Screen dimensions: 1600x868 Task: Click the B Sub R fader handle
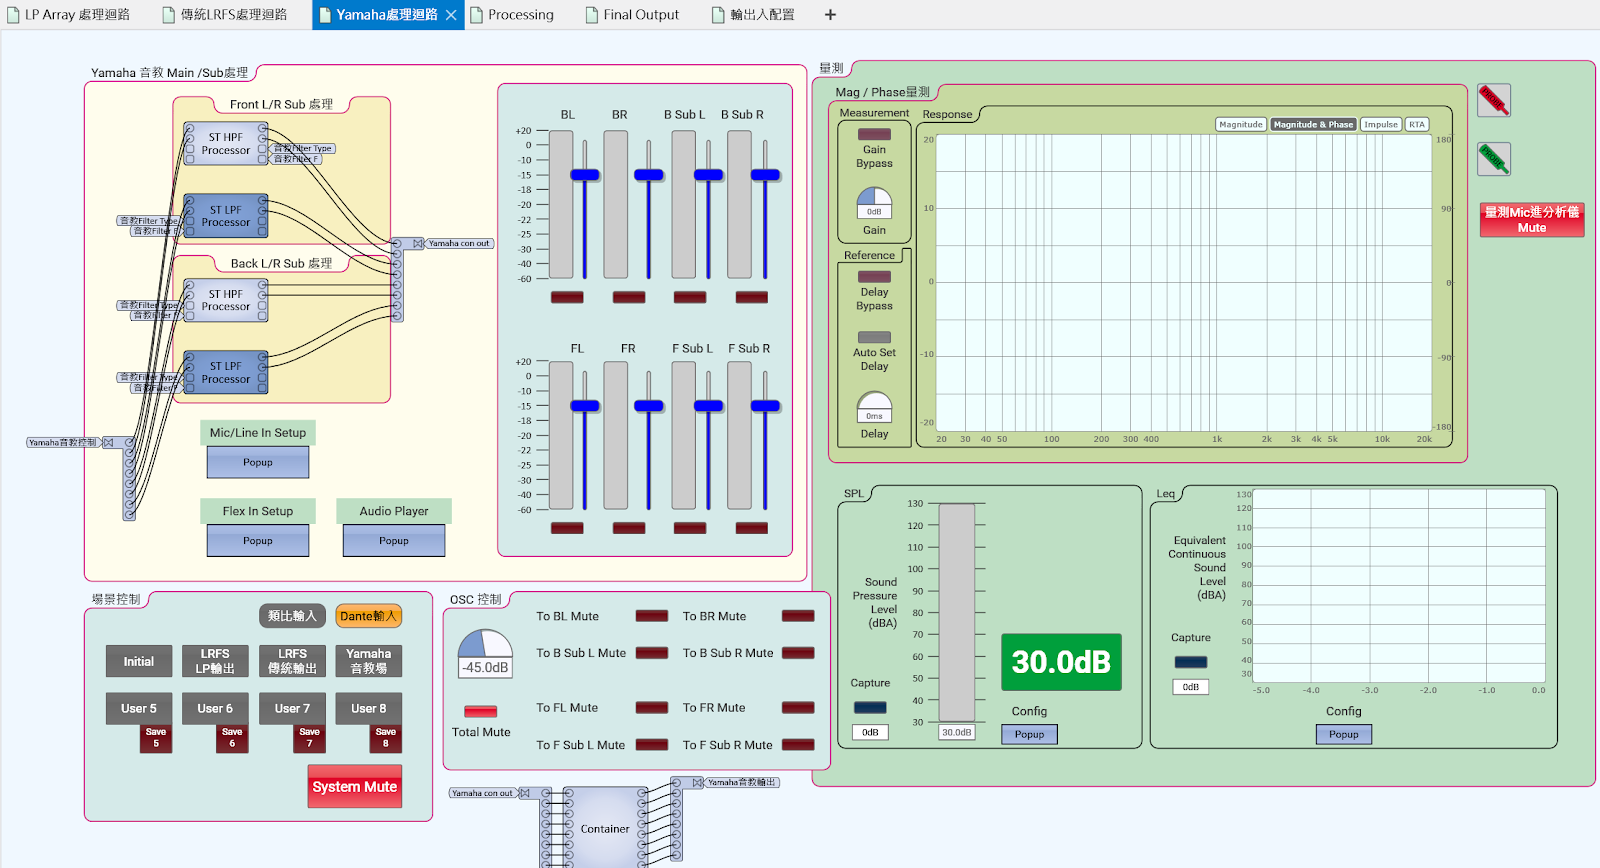[765, 175]
